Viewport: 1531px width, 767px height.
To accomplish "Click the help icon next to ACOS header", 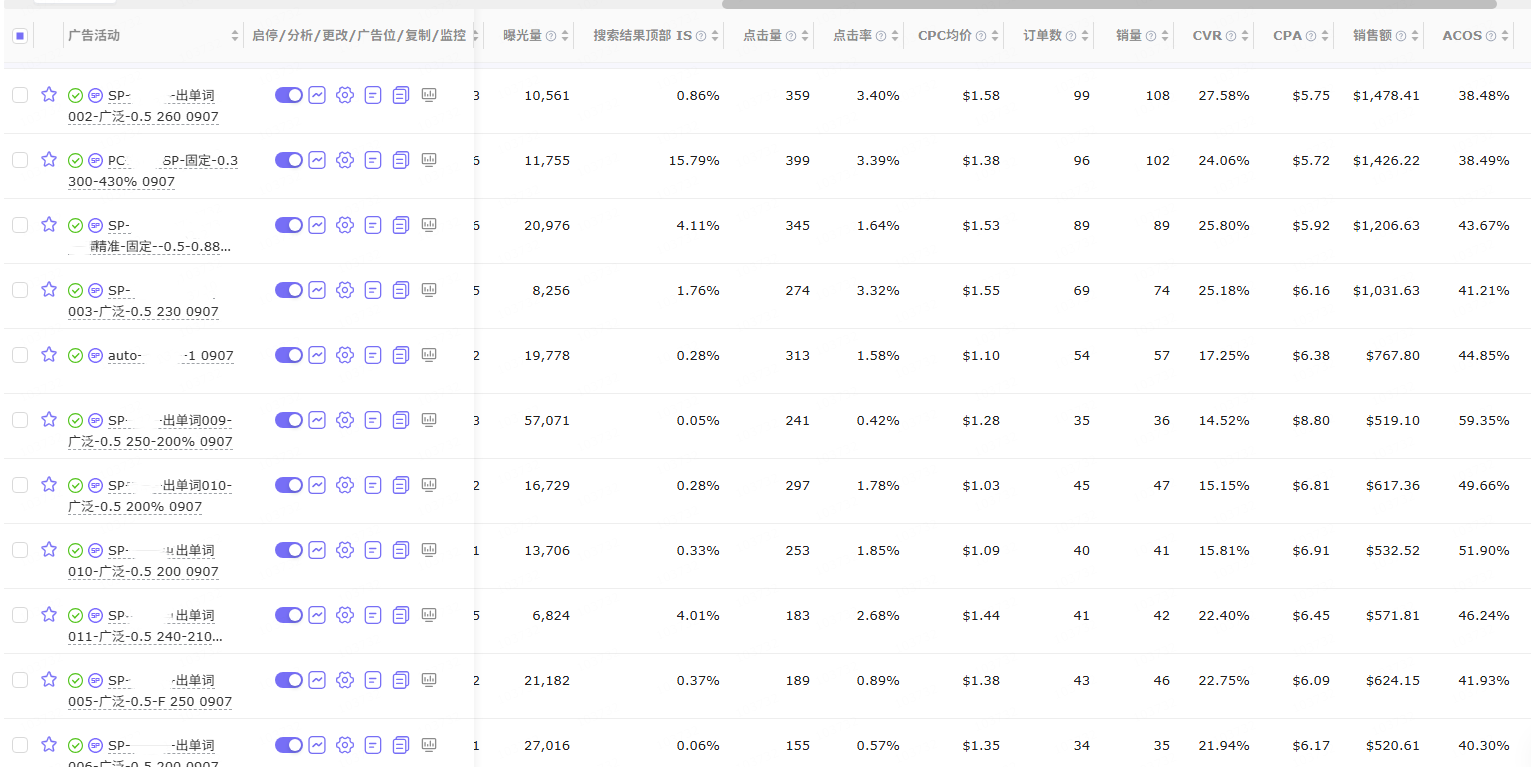I will pos(1491,36).
